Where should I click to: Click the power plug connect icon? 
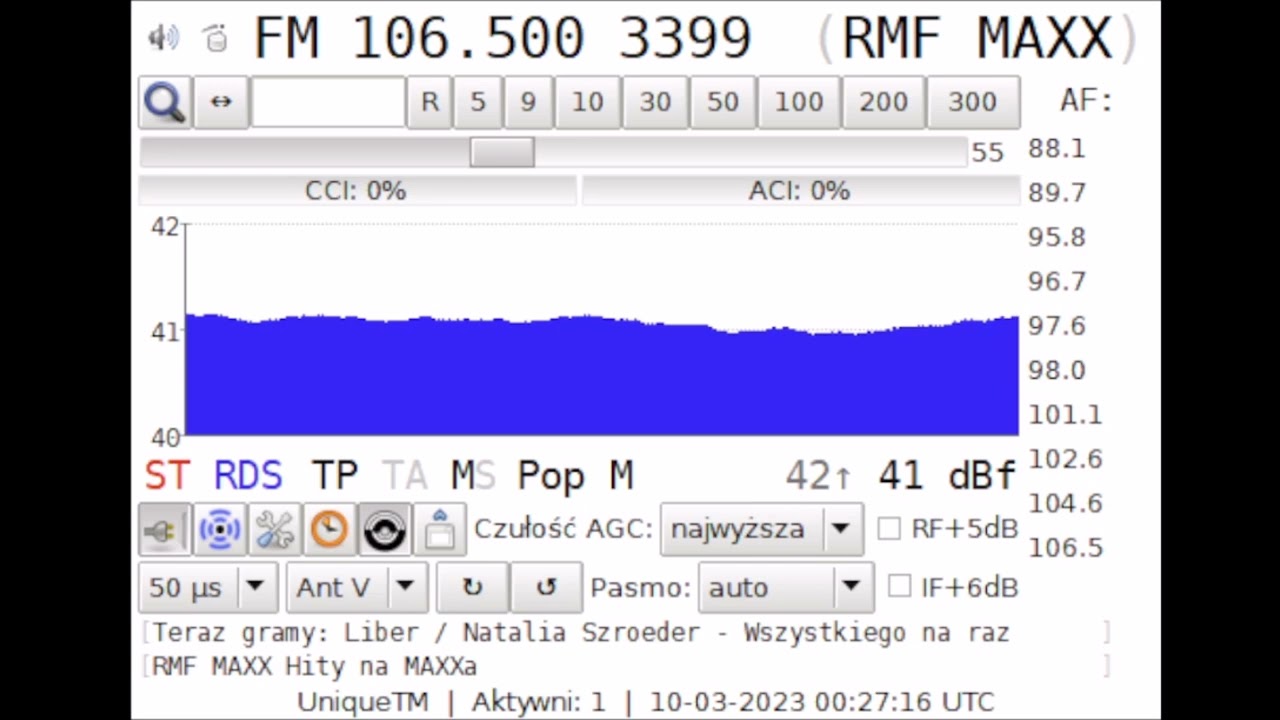[163, 529]
